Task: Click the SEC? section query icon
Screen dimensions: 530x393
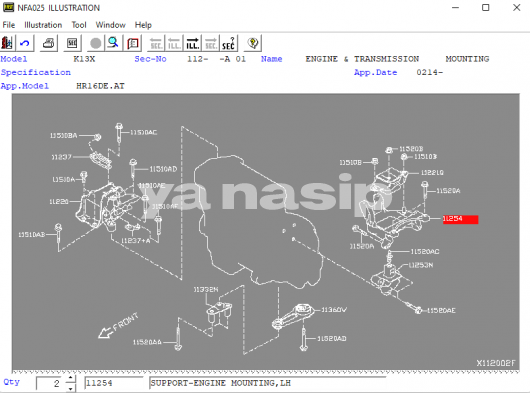Action: (x=229, y=43)
